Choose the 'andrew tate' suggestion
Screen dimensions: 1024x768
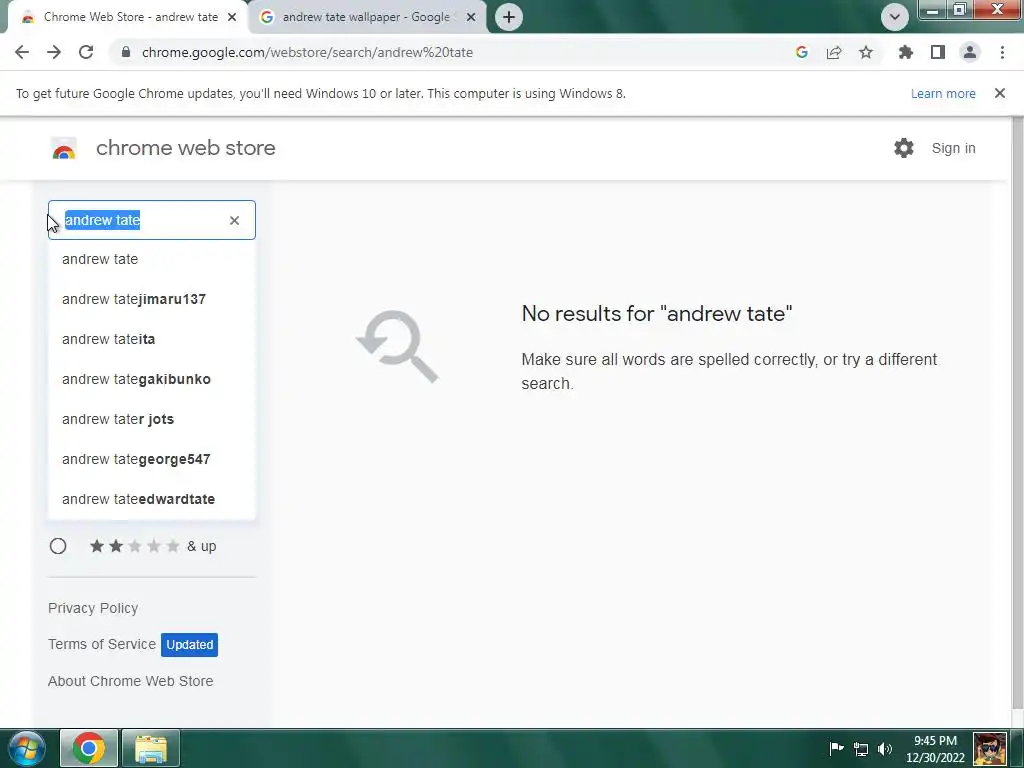coord(152,259)
